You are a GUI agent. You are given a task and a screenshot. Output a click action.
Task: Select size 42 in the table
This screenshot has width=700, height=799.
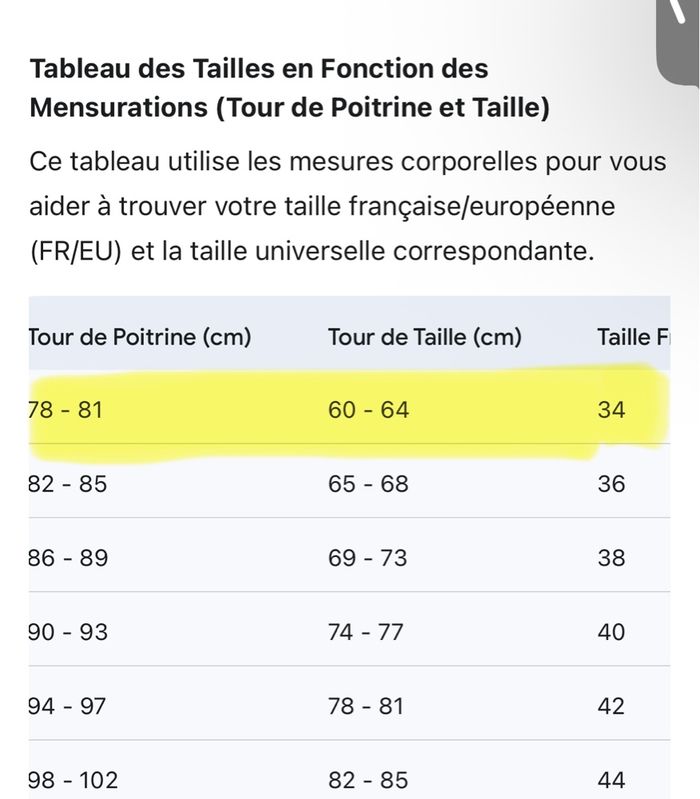pos(610,706)
